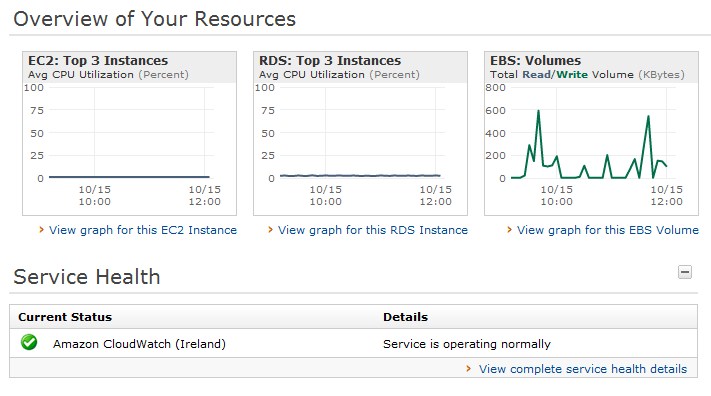Click the orange arrow beside RDS graph link

(x=270, y=230)
